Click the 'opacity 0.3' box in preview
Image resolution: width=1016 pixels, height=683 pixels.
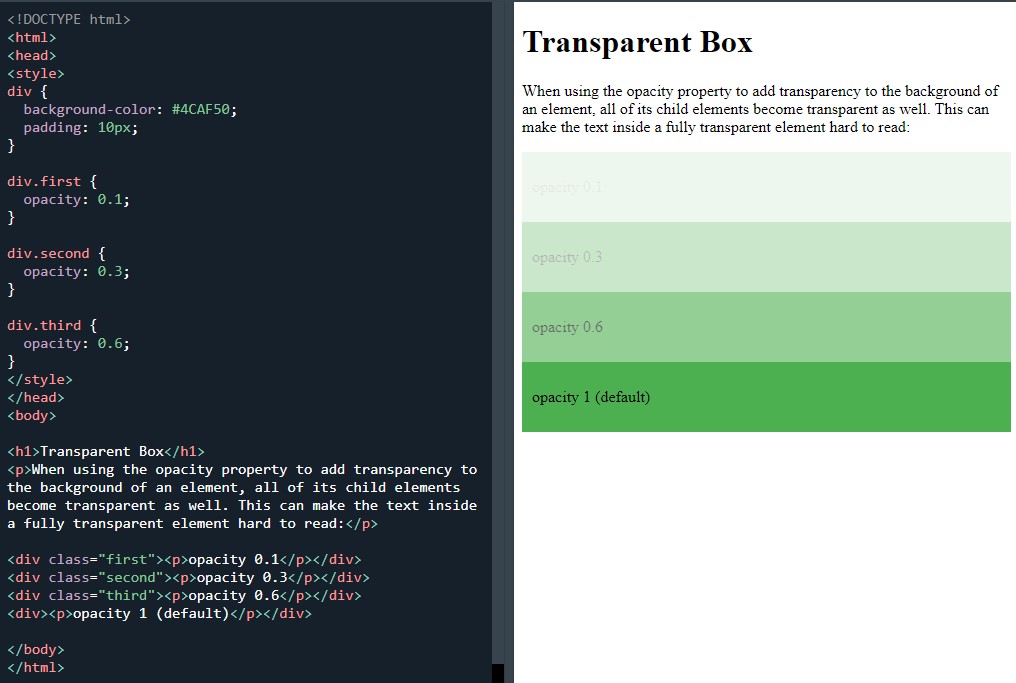click(x=765, y=257)
